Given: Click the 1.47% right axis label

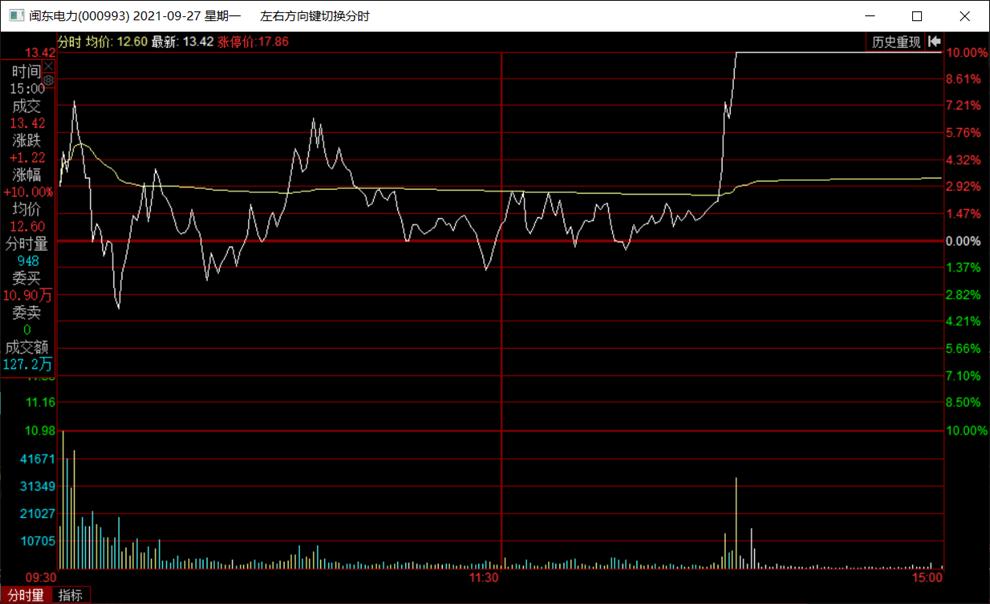Looking at the screenshot, I should pos(963,214).
